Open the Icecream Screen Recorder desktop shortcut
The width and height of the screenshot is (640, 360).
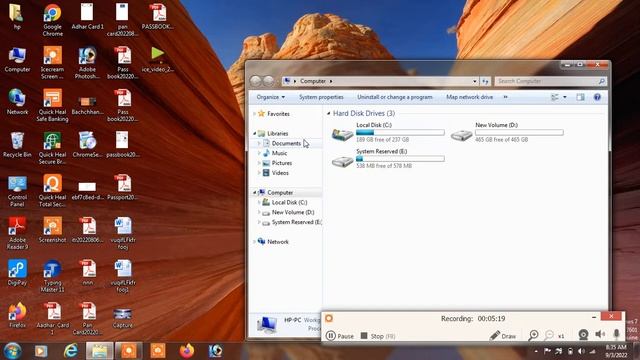point(52,62)
